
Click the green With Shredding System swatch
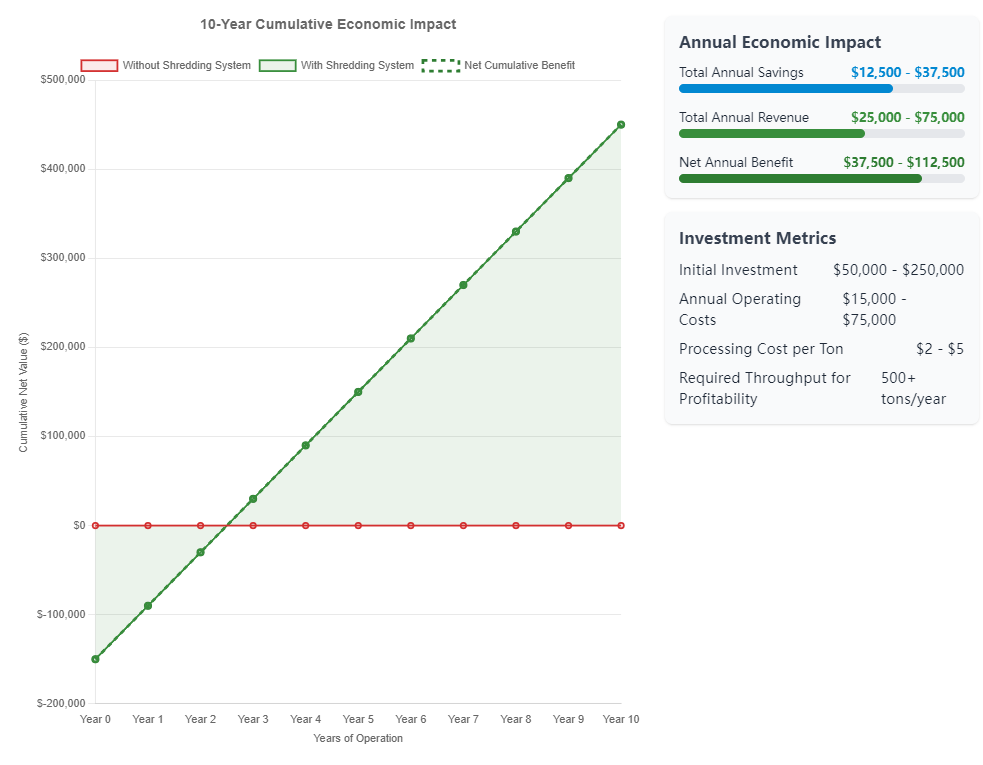click(x=277, y=66)
